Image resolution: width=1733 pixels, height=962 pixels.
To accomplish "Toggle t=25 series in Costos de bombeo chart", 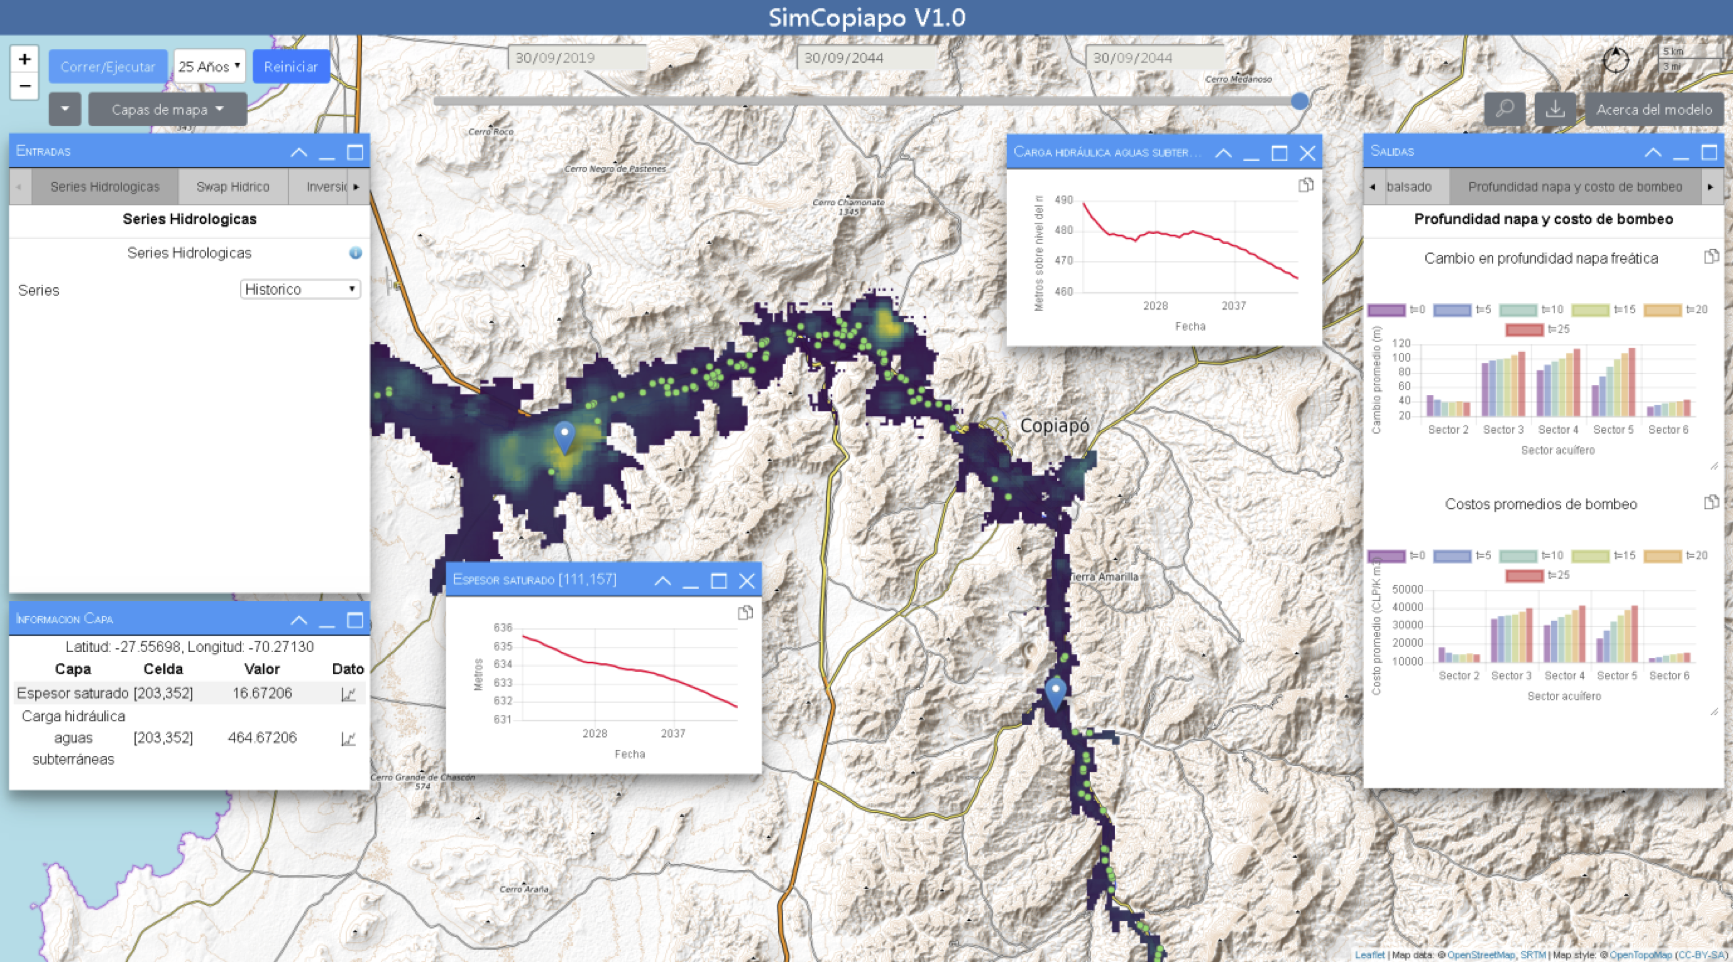I will pyautogui.click(x=1538, y=575).
